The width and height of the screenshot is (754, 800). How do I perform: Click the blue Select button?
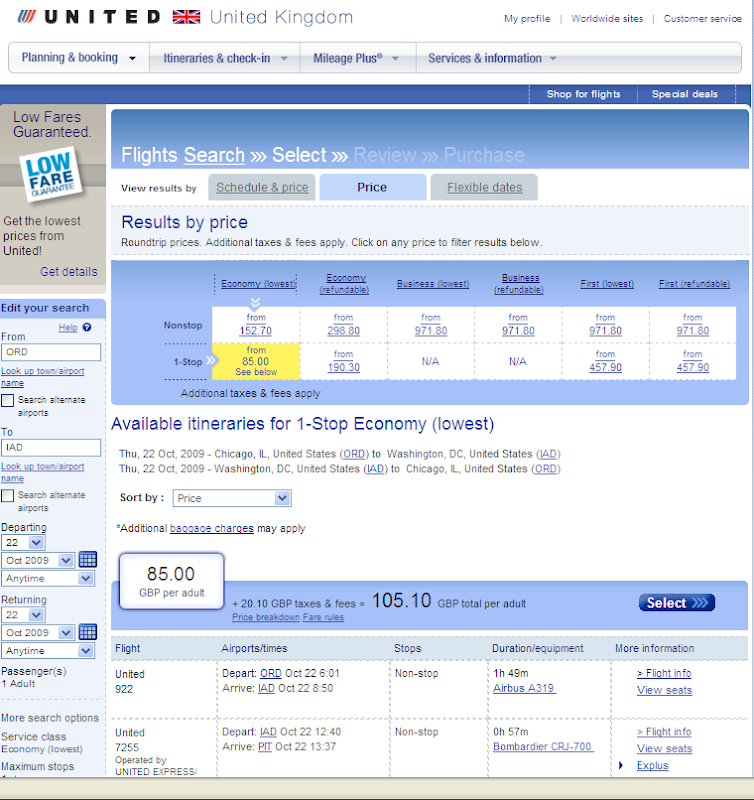(x=676, y=603)
